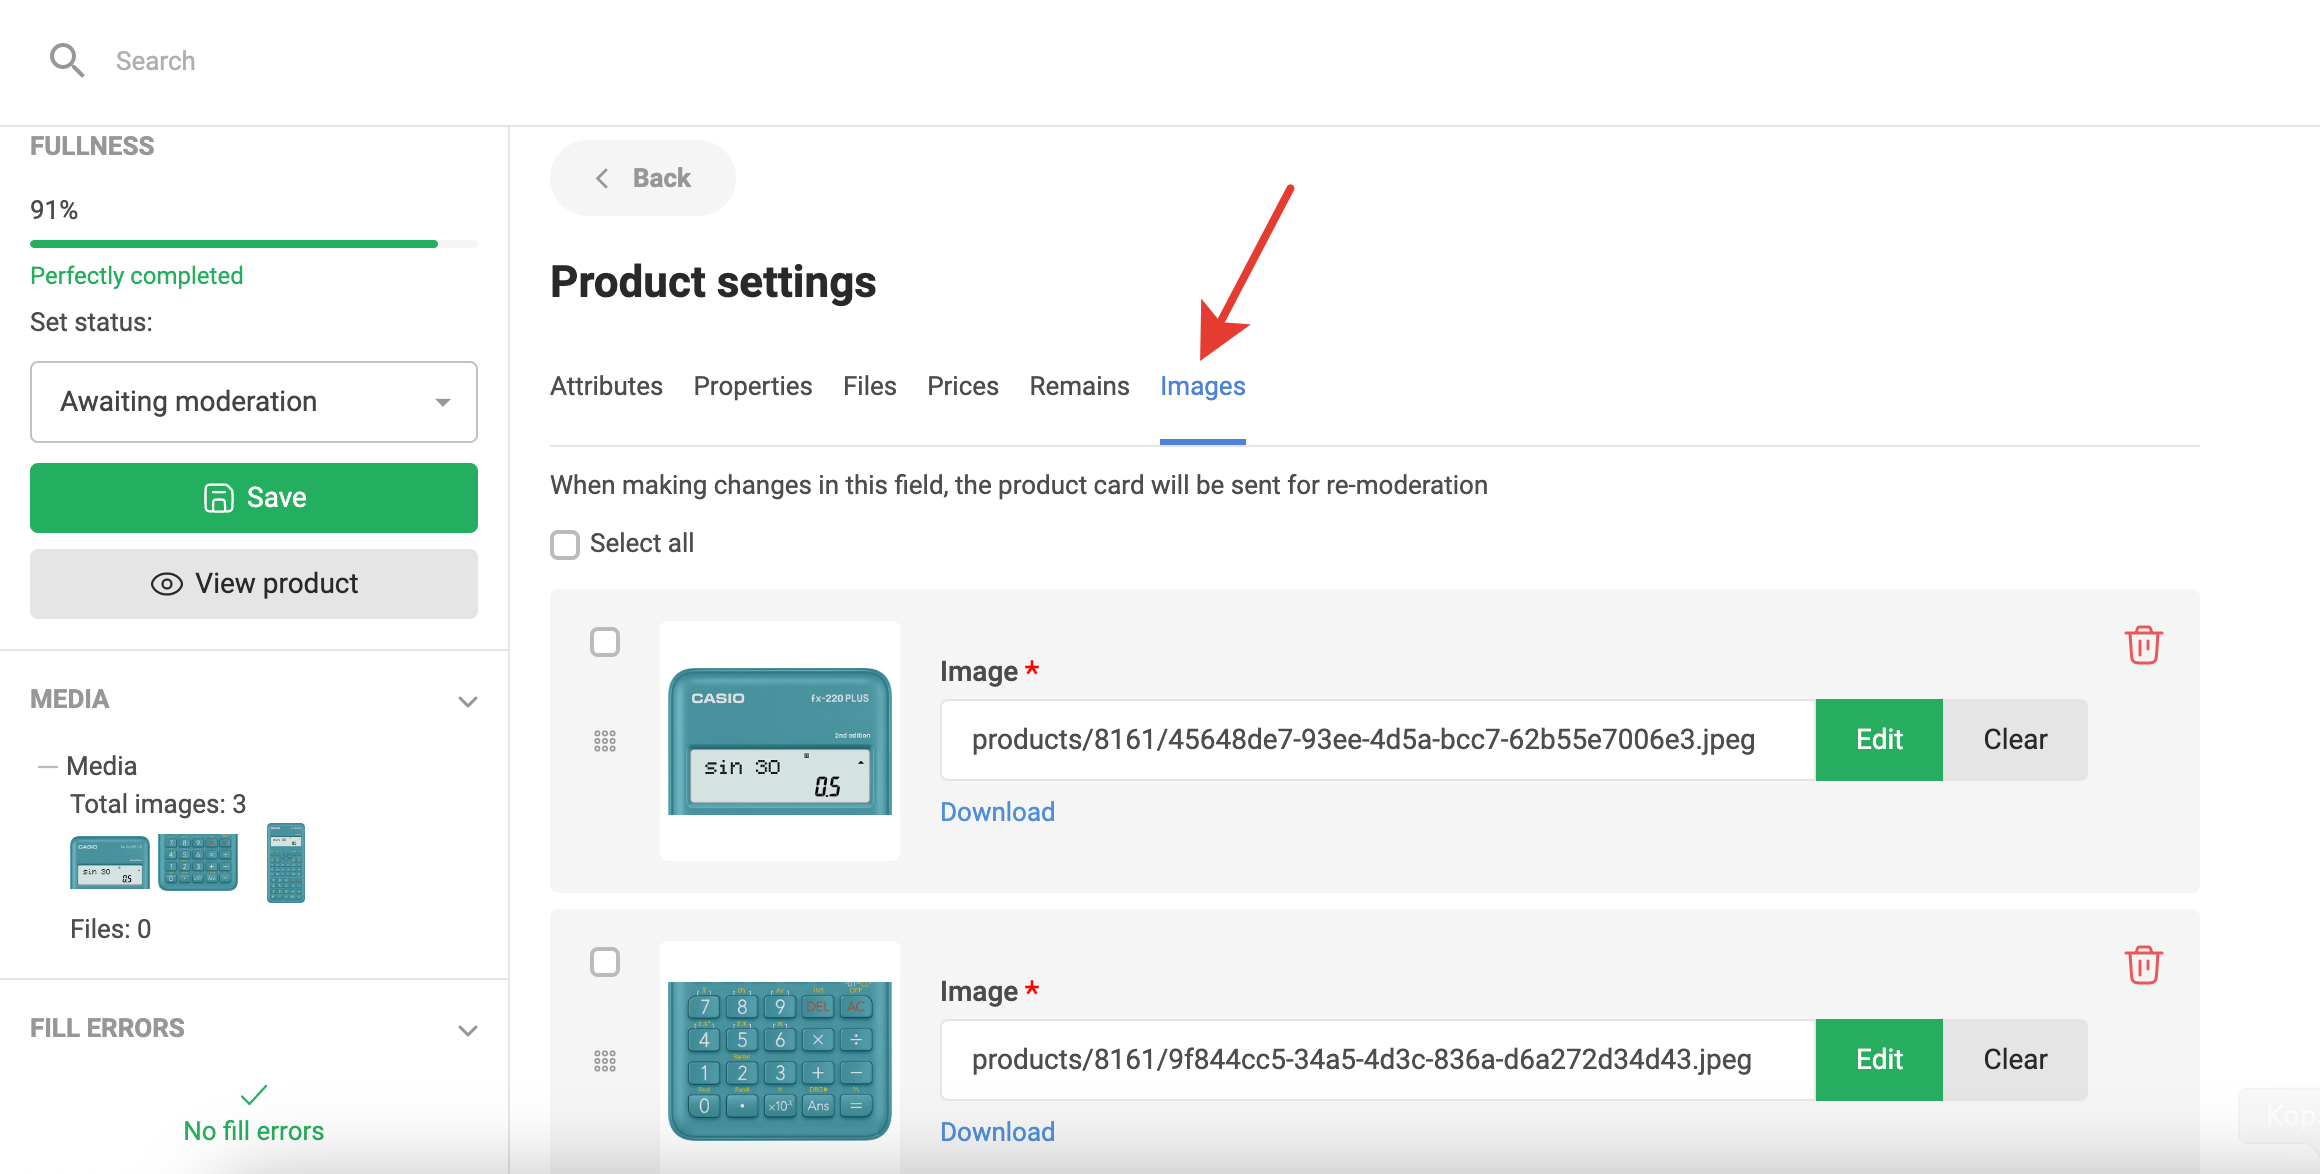Open the Awaiting moderation status dropdown
The image size is (2320, 1174).
254,402
